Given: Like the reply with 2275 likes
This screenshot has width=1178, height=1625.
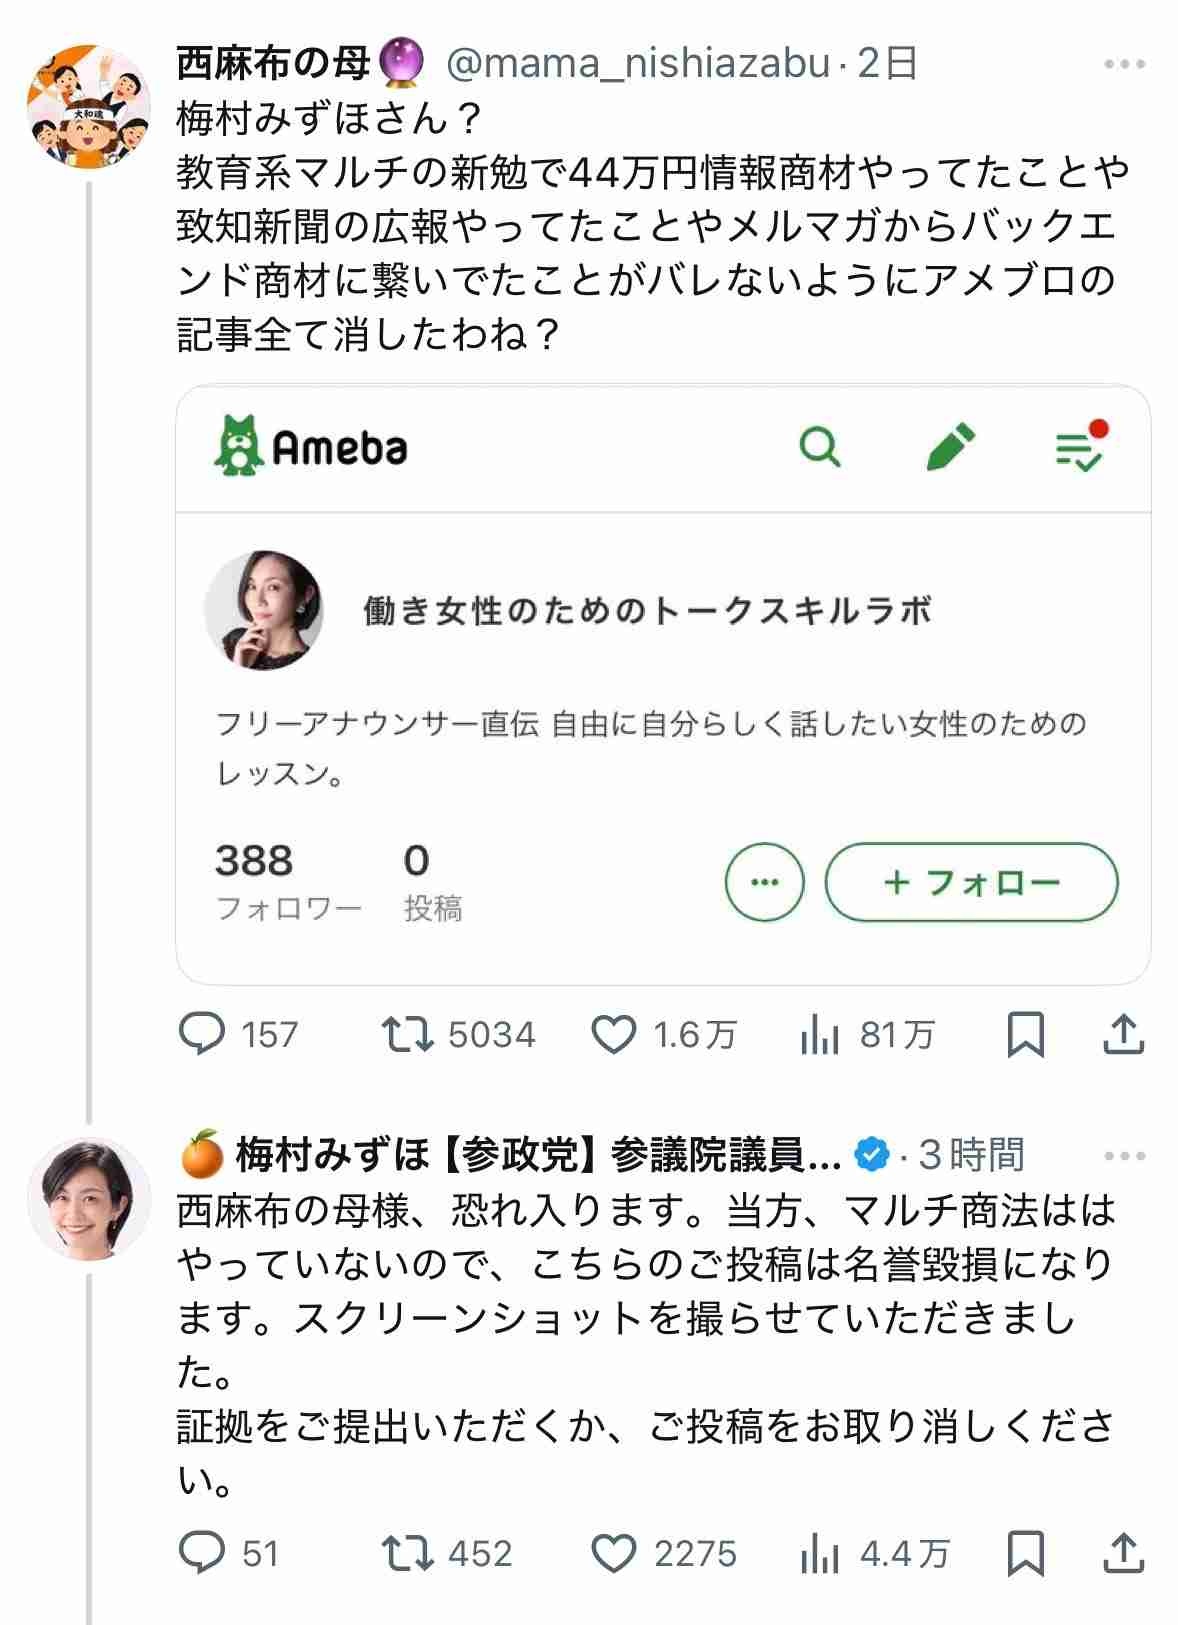Looking at the screenshot, I should (x=614, y=1553).
